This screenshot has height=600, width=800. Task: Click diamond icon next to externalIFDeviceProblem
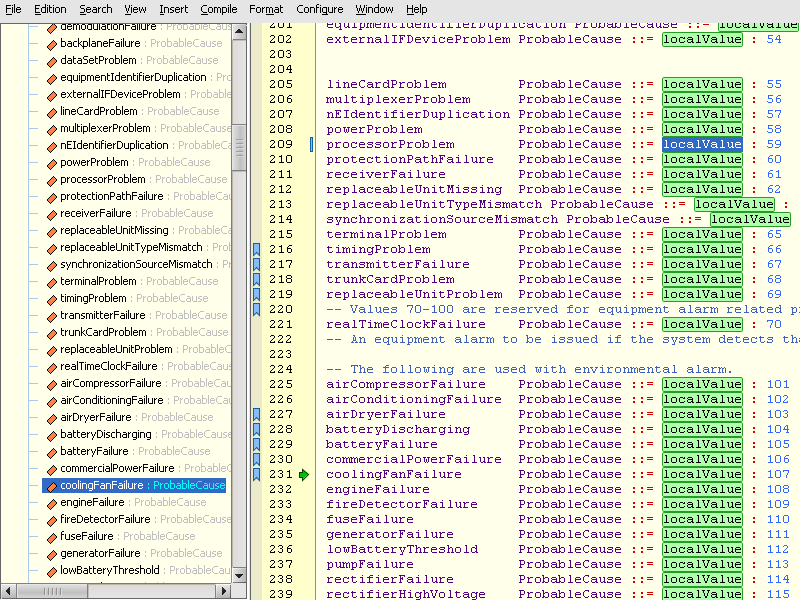(x=52, y=96)
